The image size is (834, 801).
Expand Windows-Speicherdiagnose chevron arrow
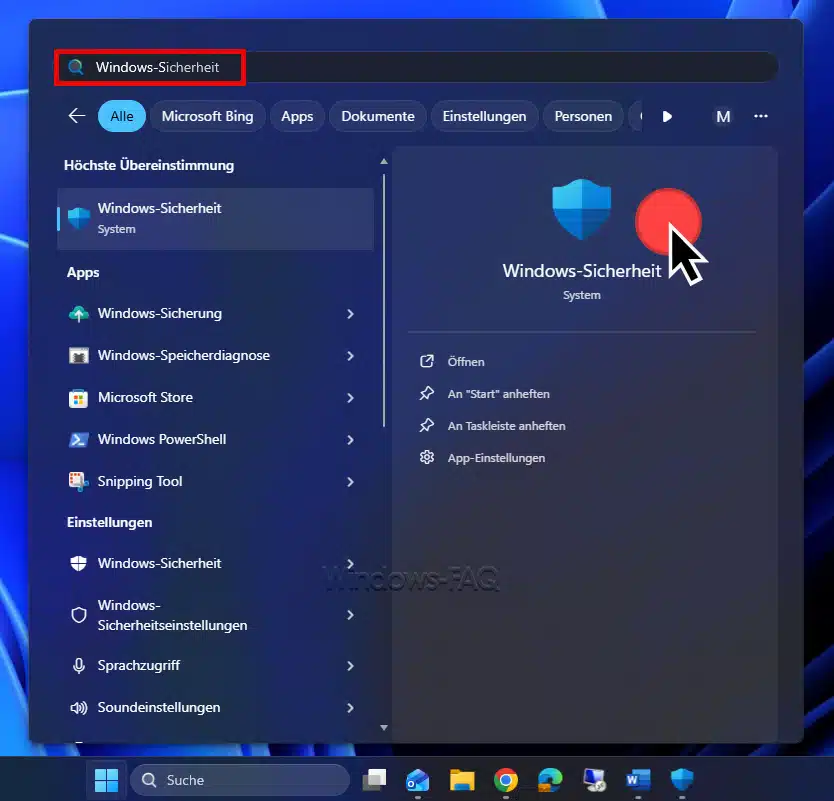click(x=350, y=356)
